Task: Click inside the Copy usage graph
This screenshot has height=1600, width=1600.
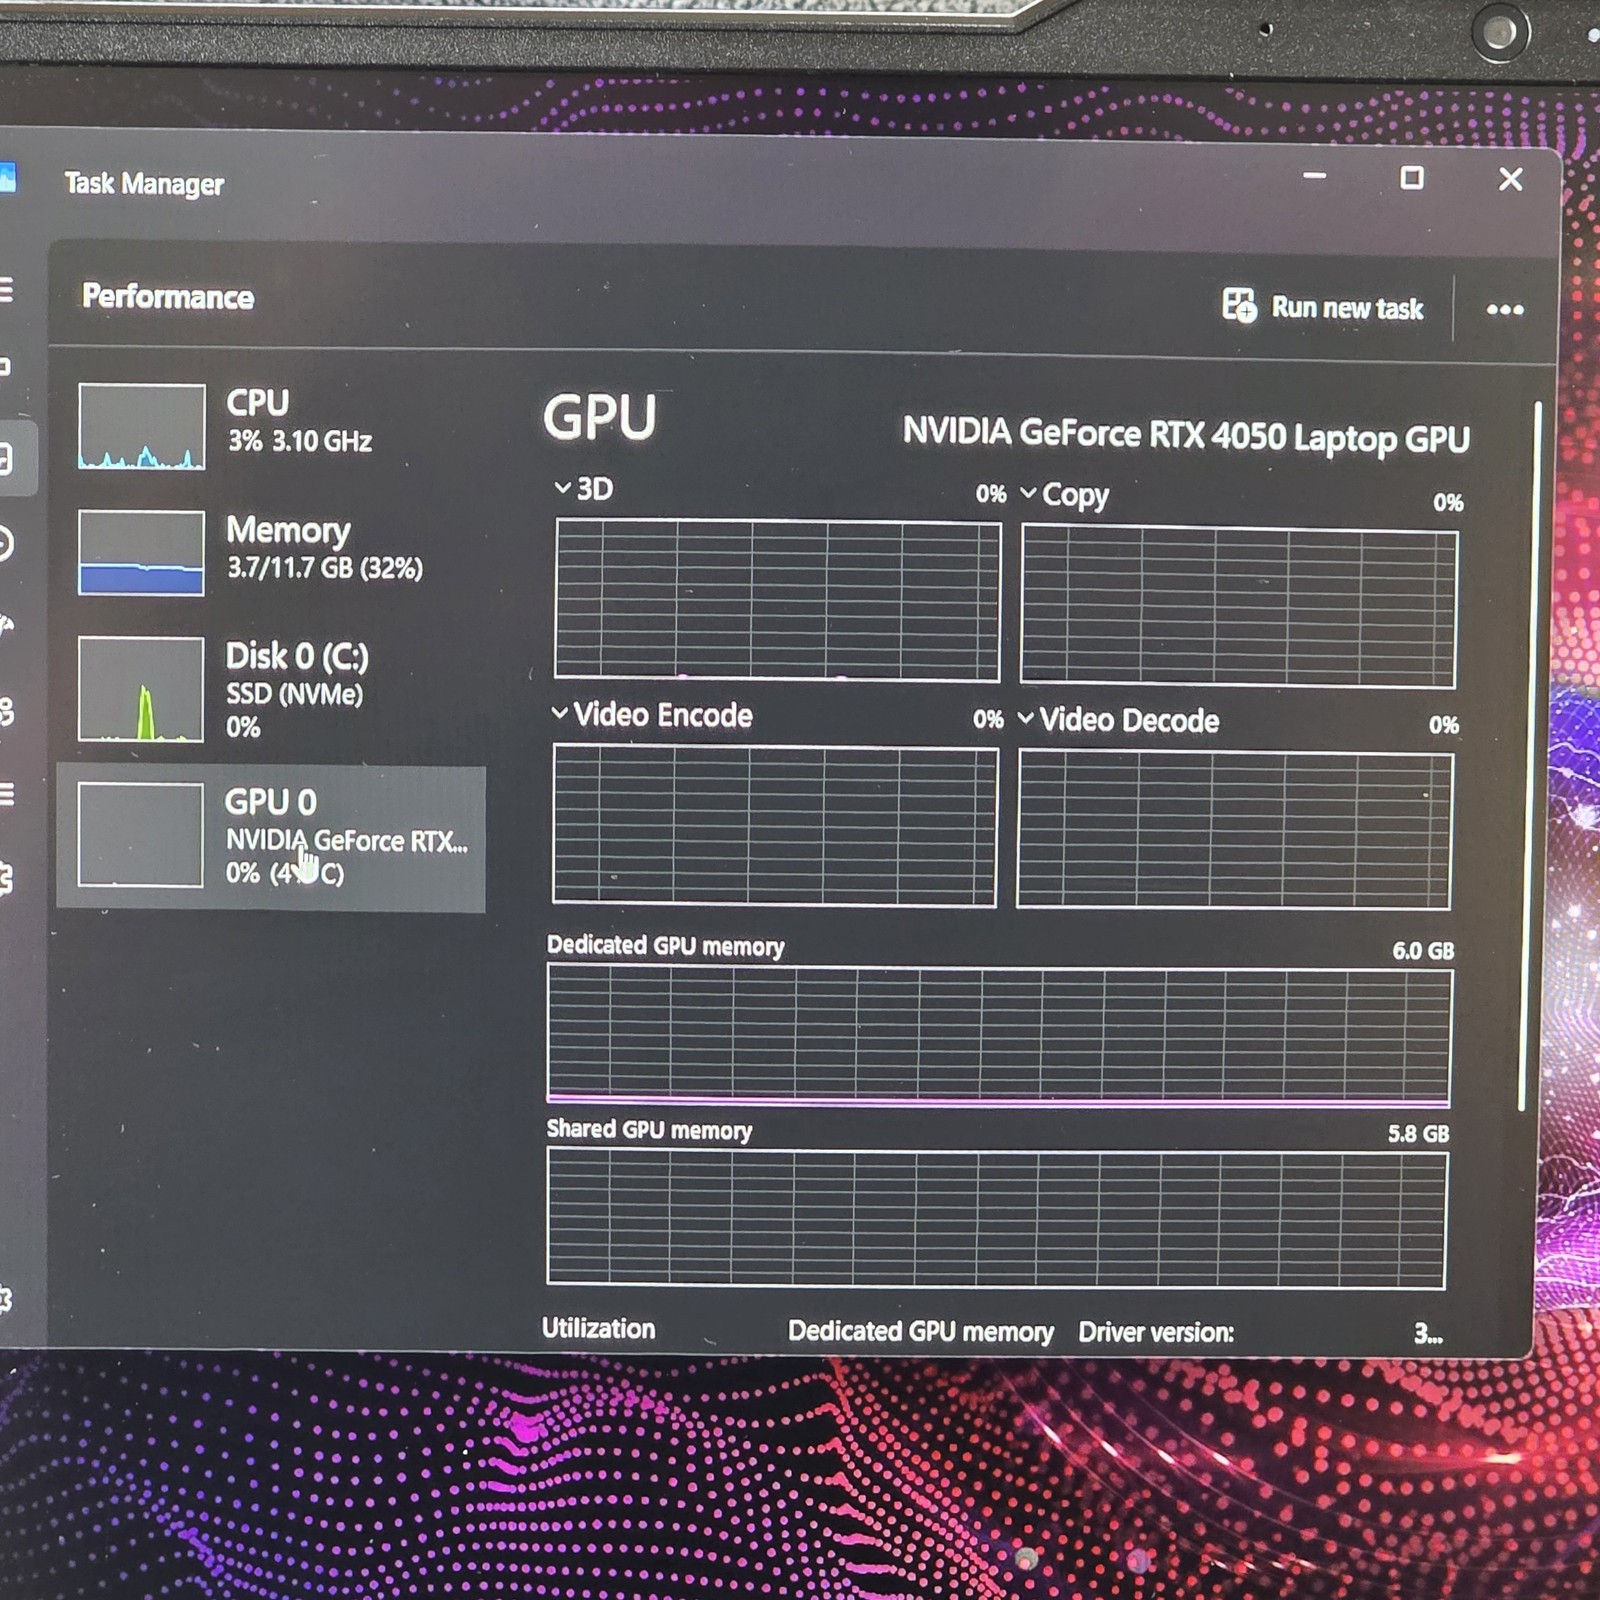Action: point(1238,606)
